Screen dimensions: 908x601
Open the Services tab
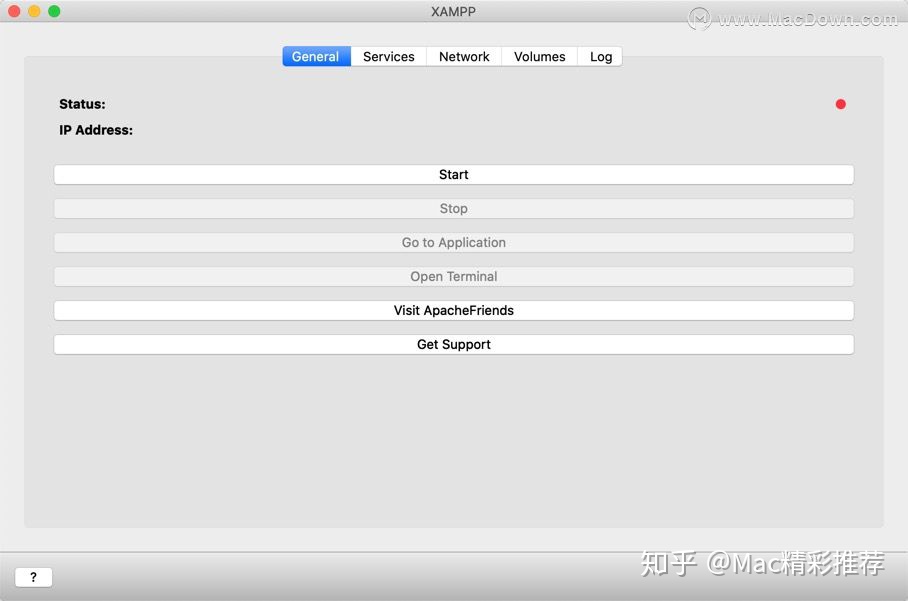[389, 57]
